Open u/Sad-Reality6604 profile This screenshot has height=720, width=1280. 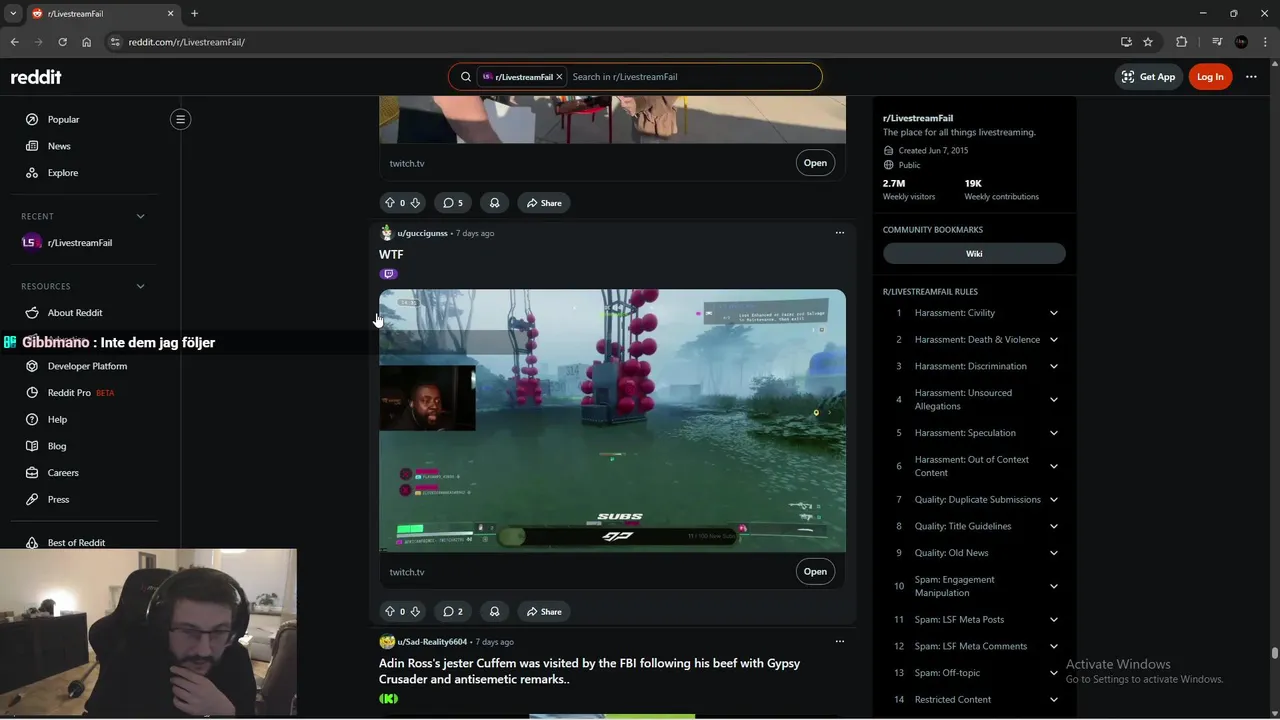coord(432,642)
